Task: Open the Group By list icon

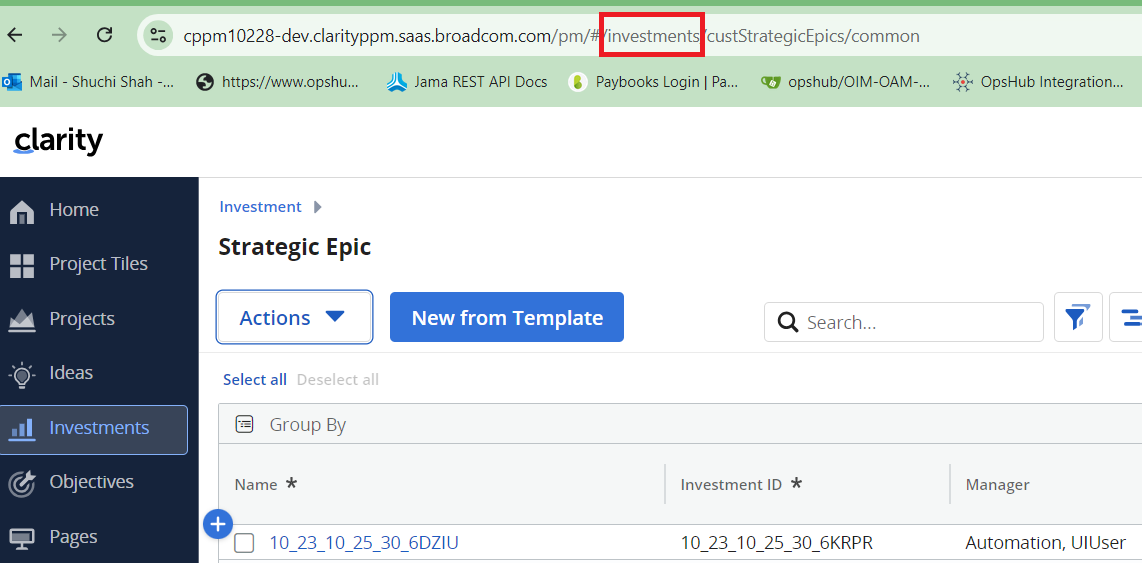Action: click(245, 425)
